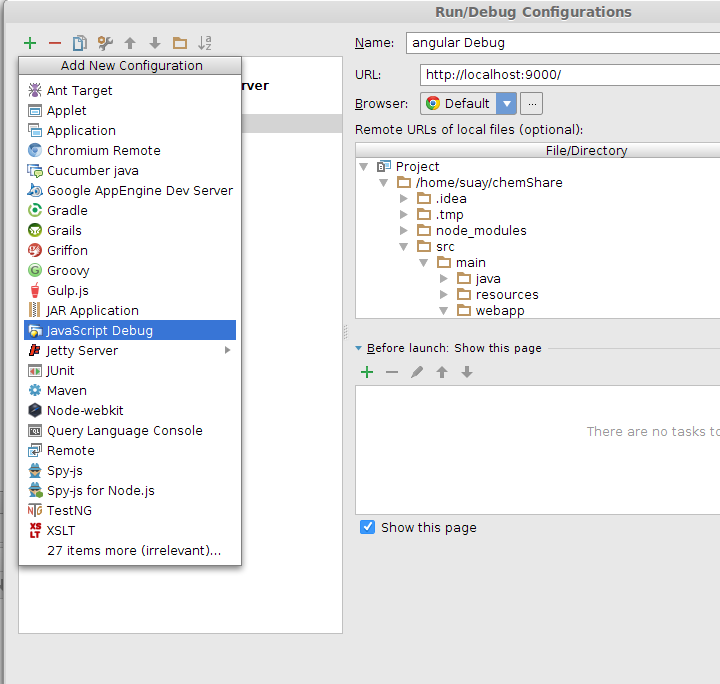
Task: Collapse the src folder
Action: coord(404,247)
